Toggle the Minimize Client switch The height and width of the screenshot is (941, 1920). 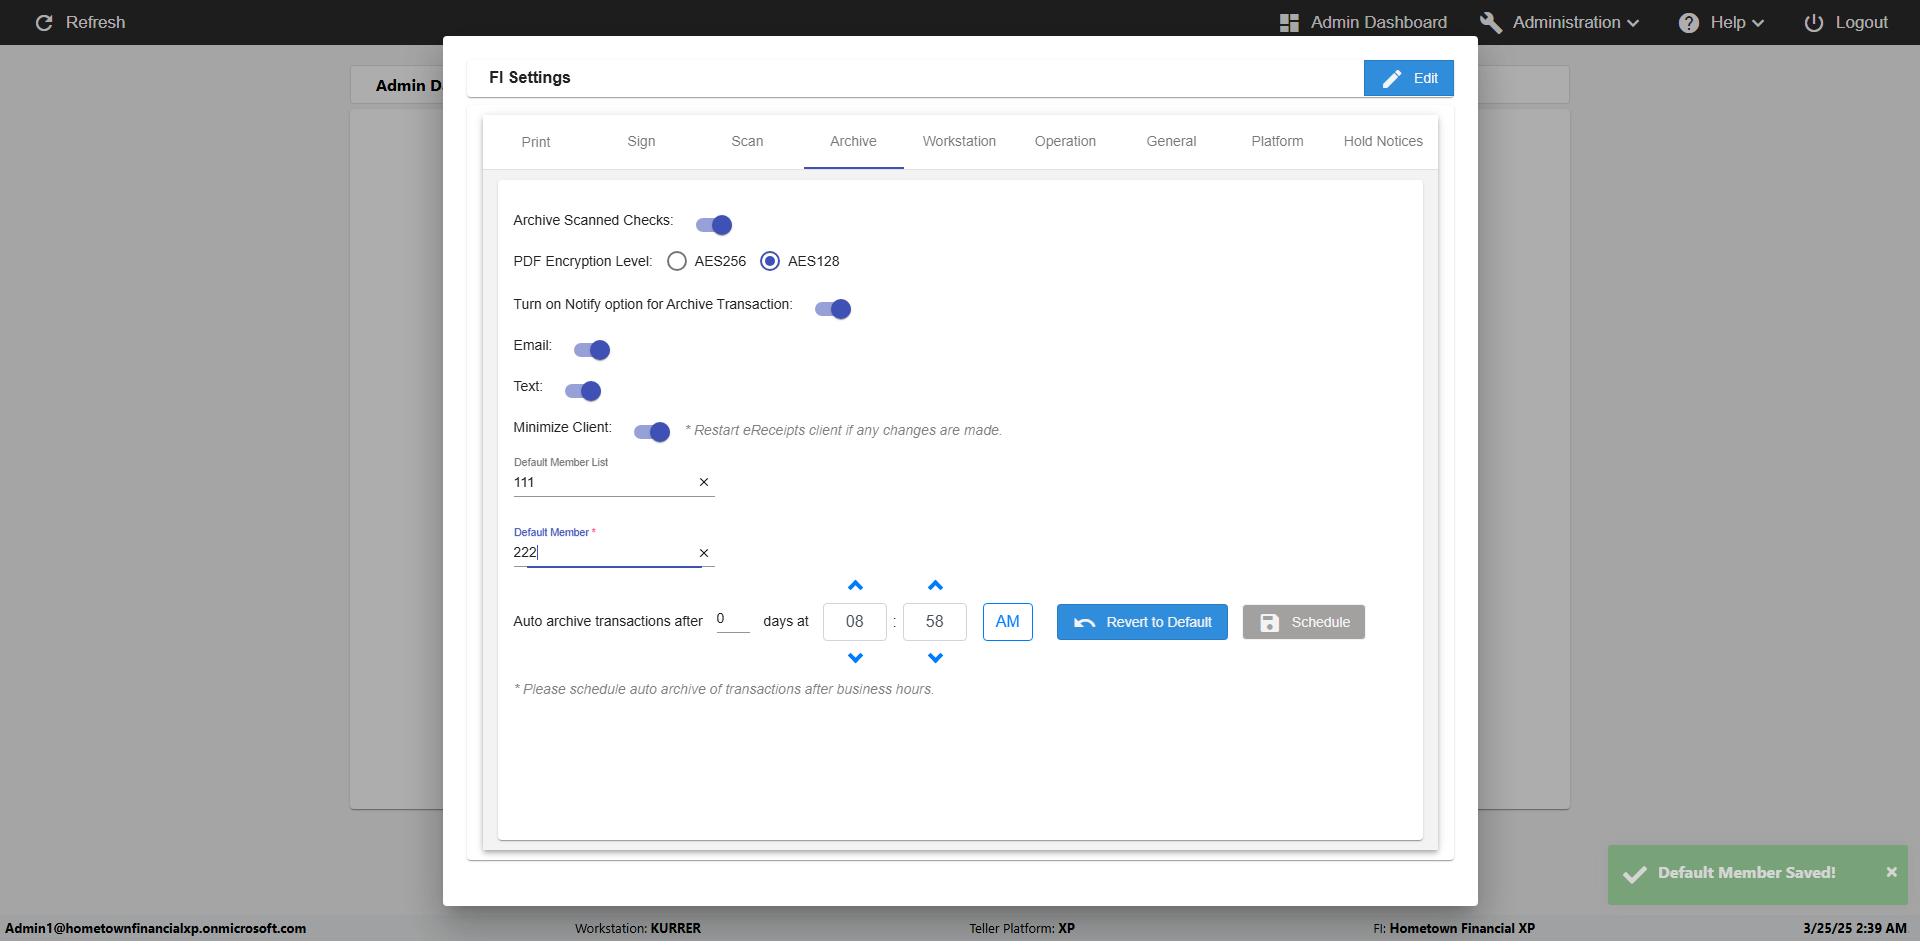652,432
